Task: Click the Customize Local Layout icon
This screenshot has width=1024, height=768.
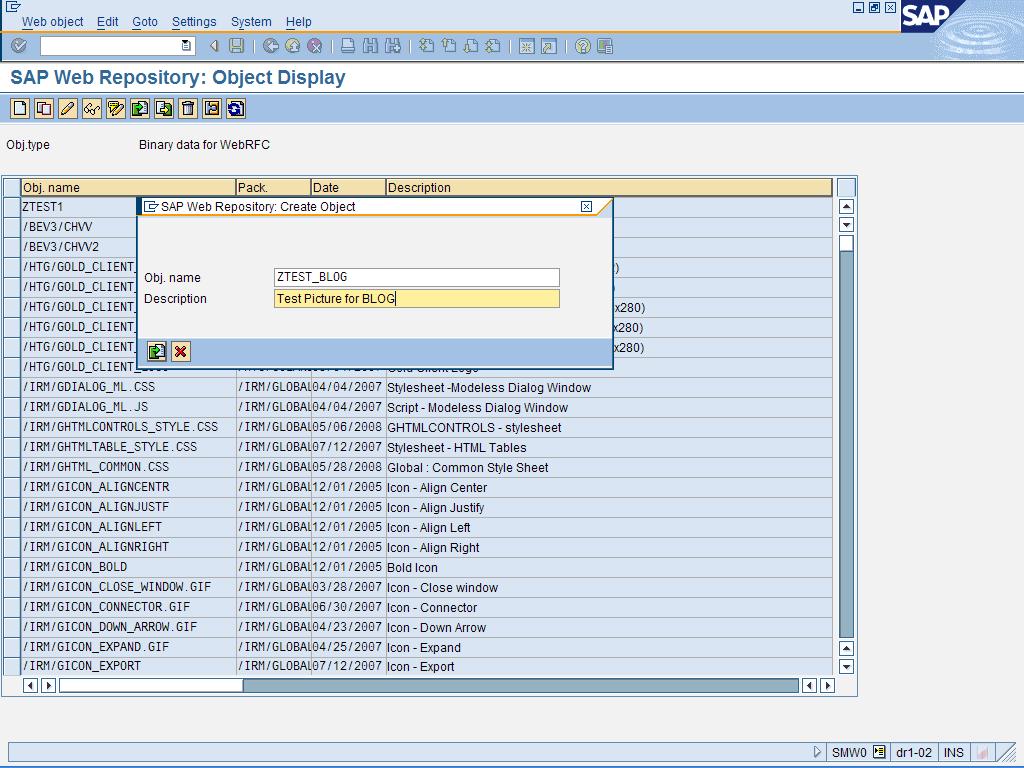Action: click(x=605, y=46)
